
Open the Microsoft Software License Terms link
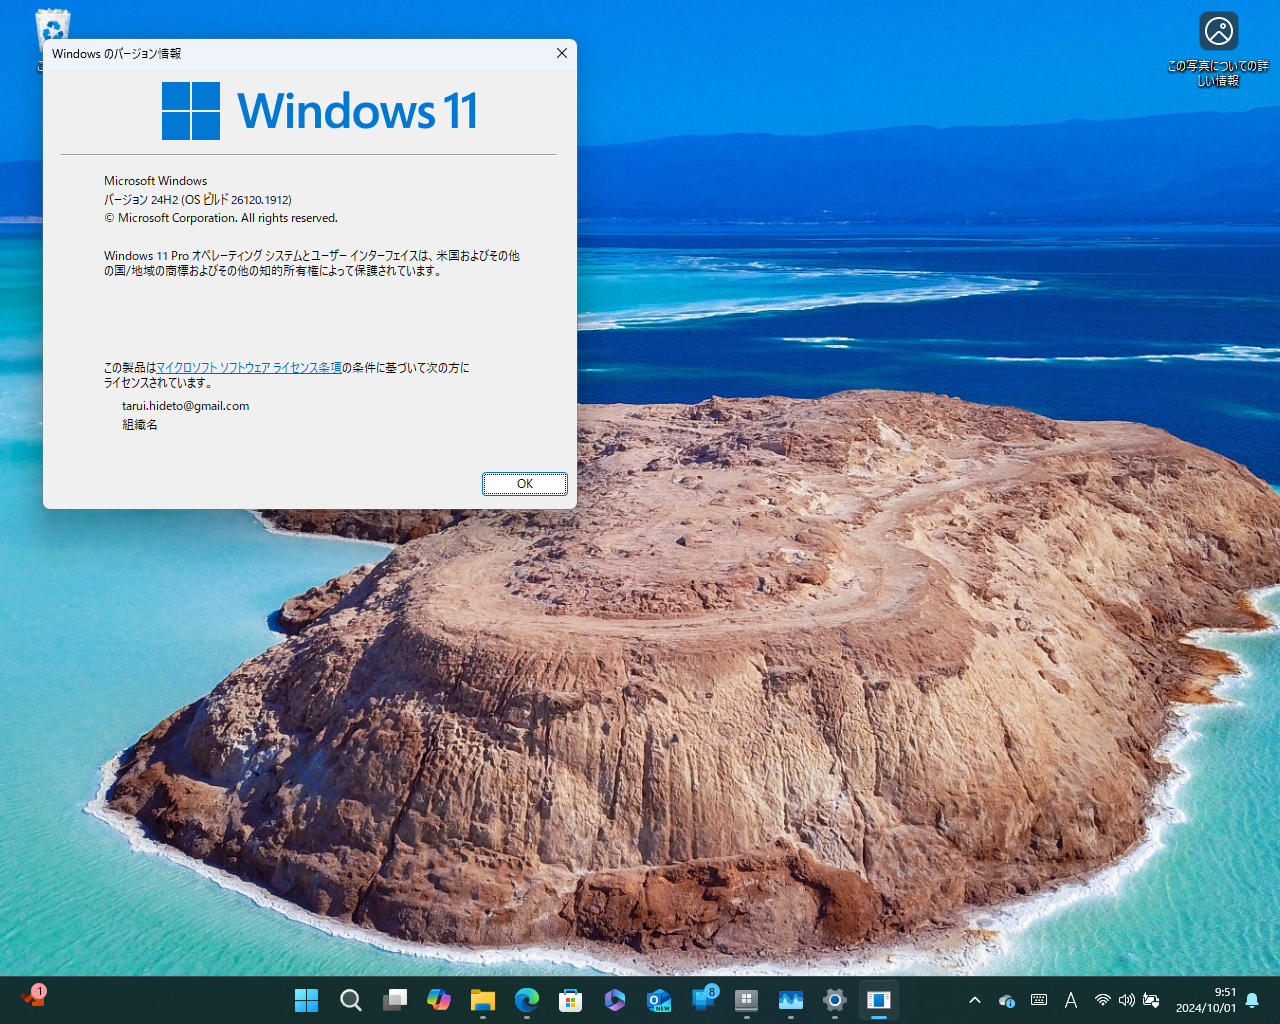pos(248,368)
